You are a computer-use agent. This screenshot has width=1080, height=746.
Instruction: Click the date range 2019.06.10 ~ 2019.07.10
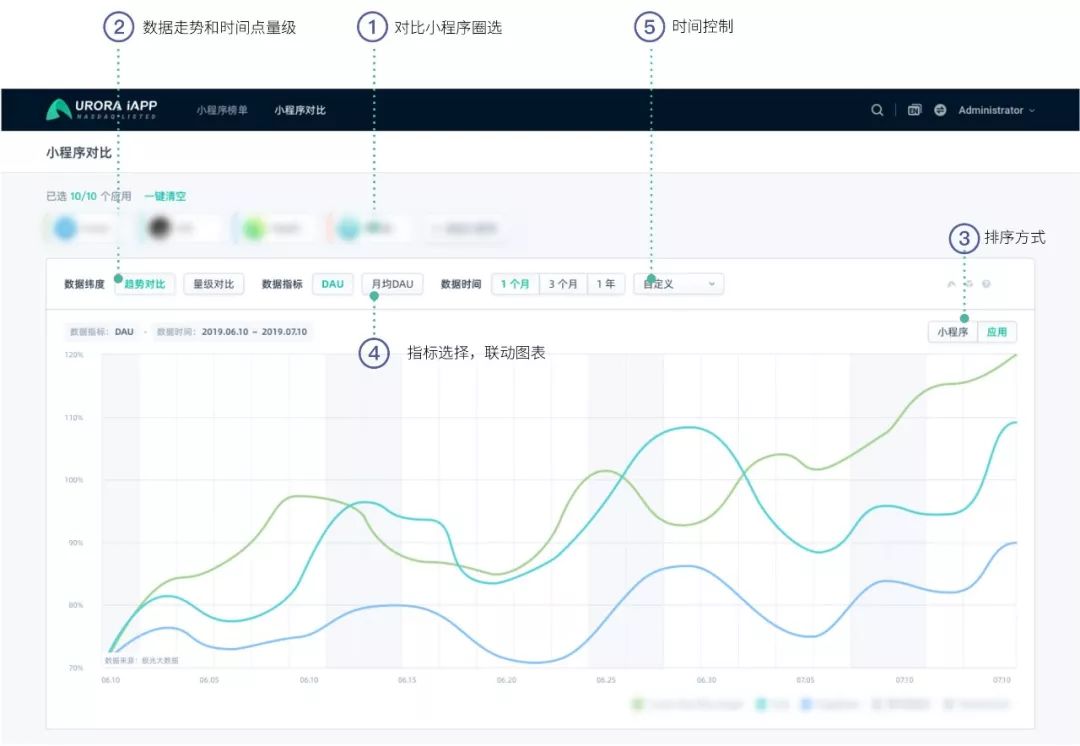(254, 331)
